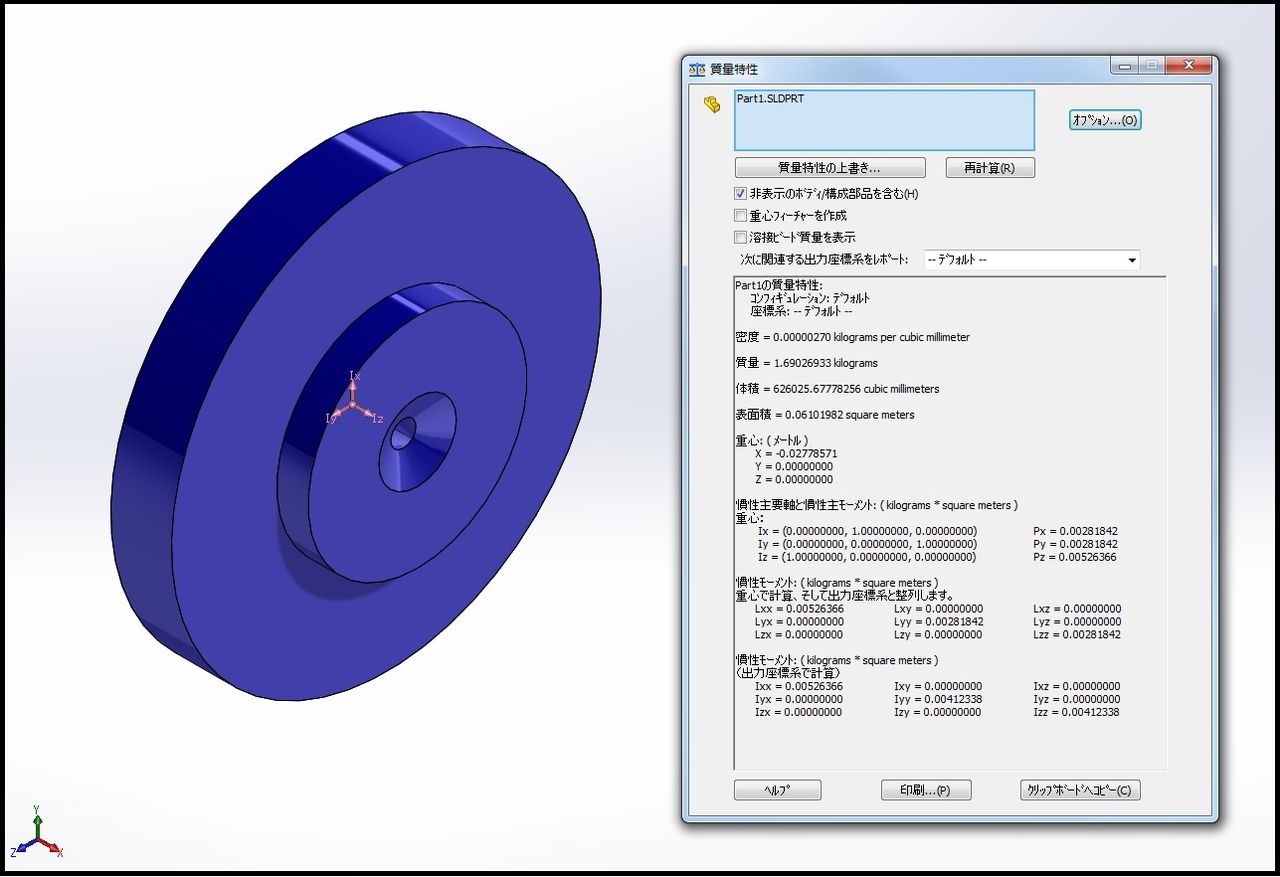Click the Y = 0.00000000 centroid value
Image resolution: width=1280 pixels, height=877 pixels.
pos(794,467)
